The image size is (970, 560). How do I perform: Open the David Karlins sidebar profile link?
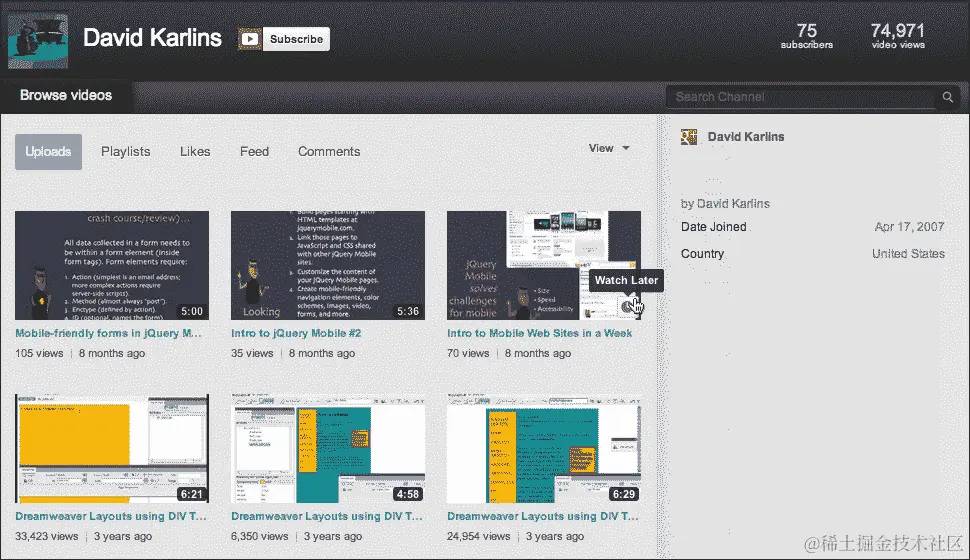pos(745,137)
